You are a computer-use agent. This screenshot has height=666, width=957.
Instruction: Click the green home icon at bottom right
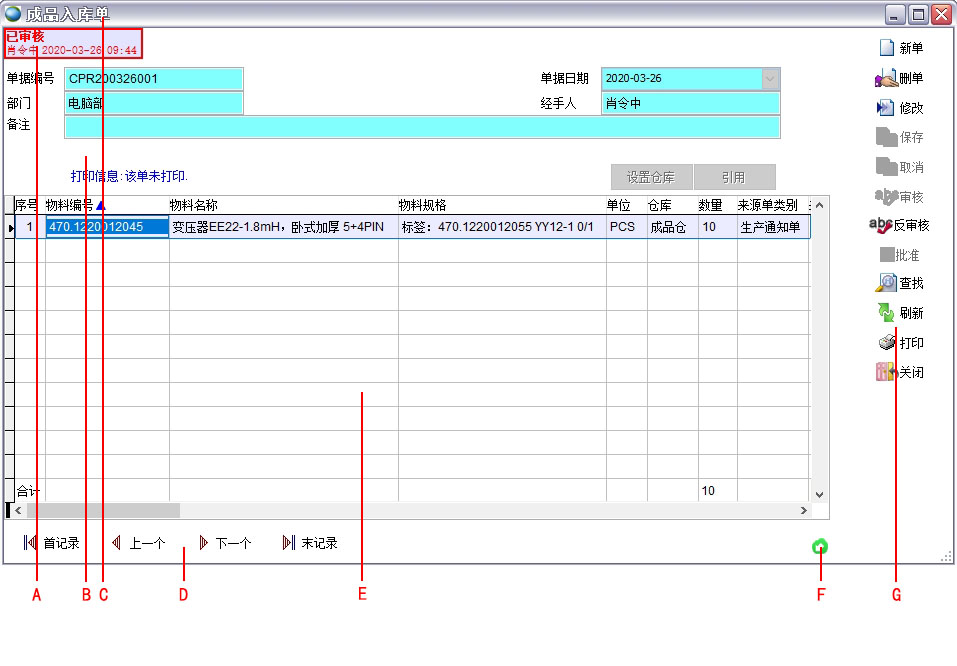pyautogui.click(x=820, y=546)
